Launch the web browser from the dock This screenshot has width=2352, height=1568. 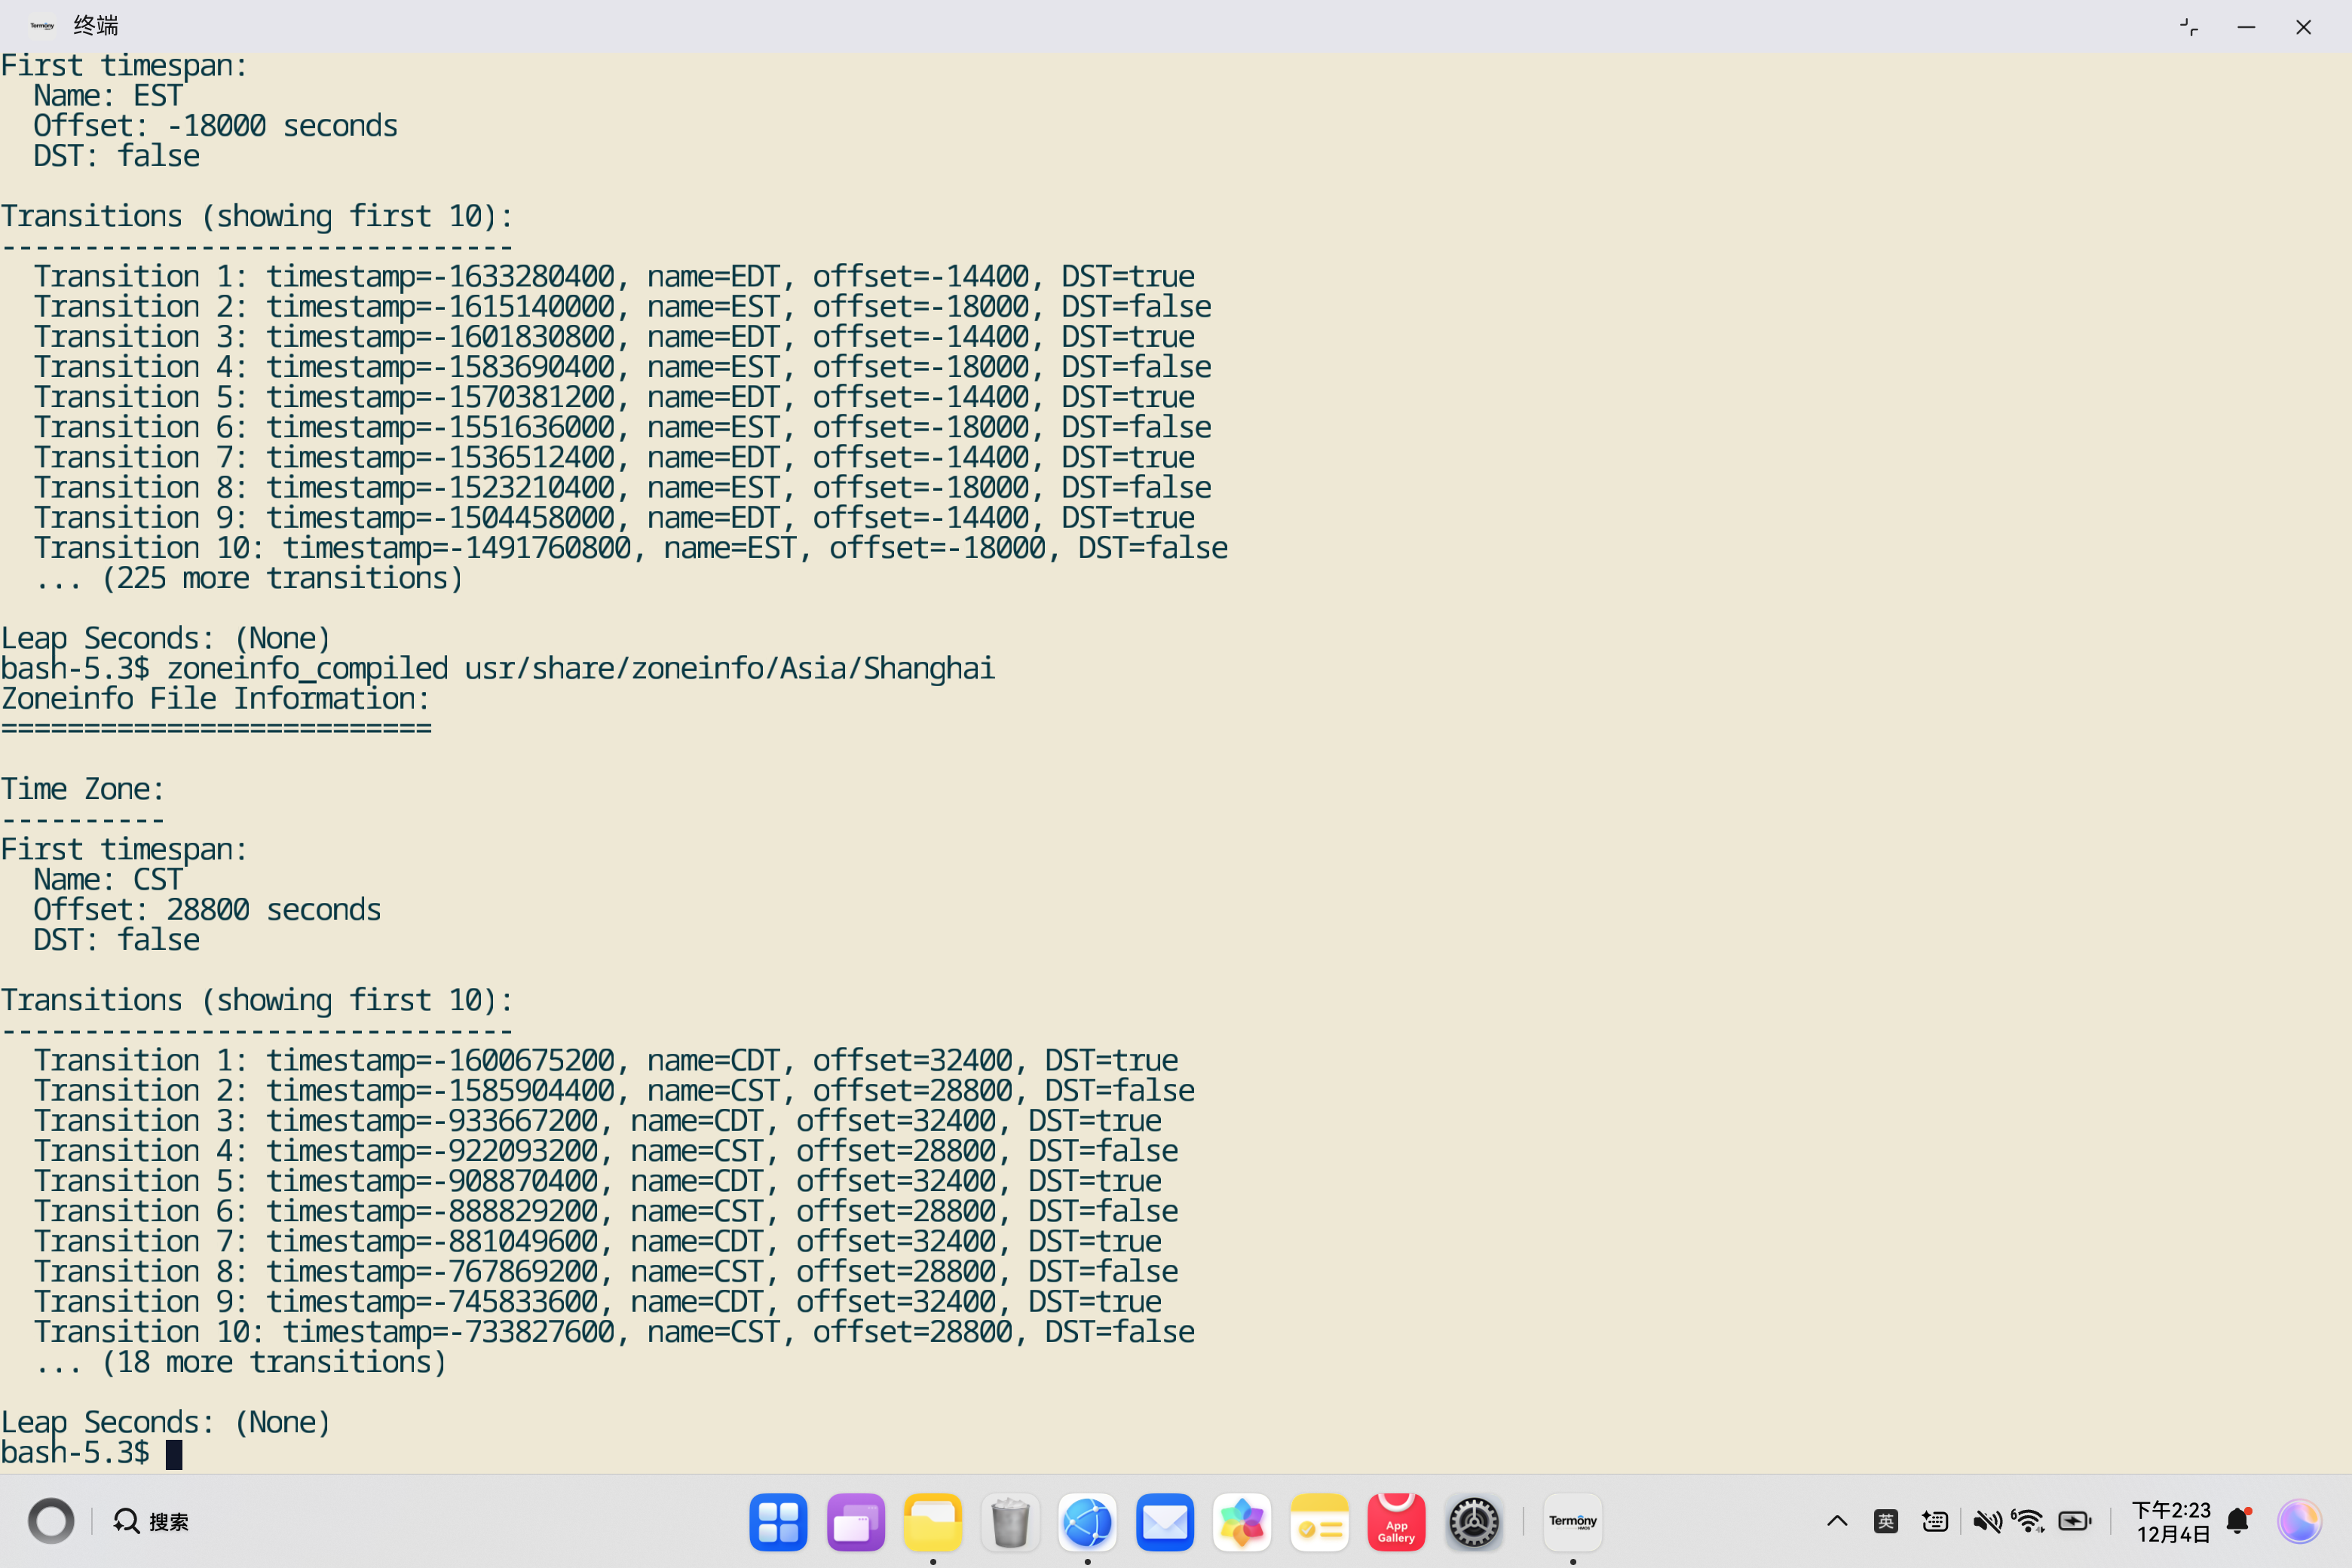click(1088, 1522)
